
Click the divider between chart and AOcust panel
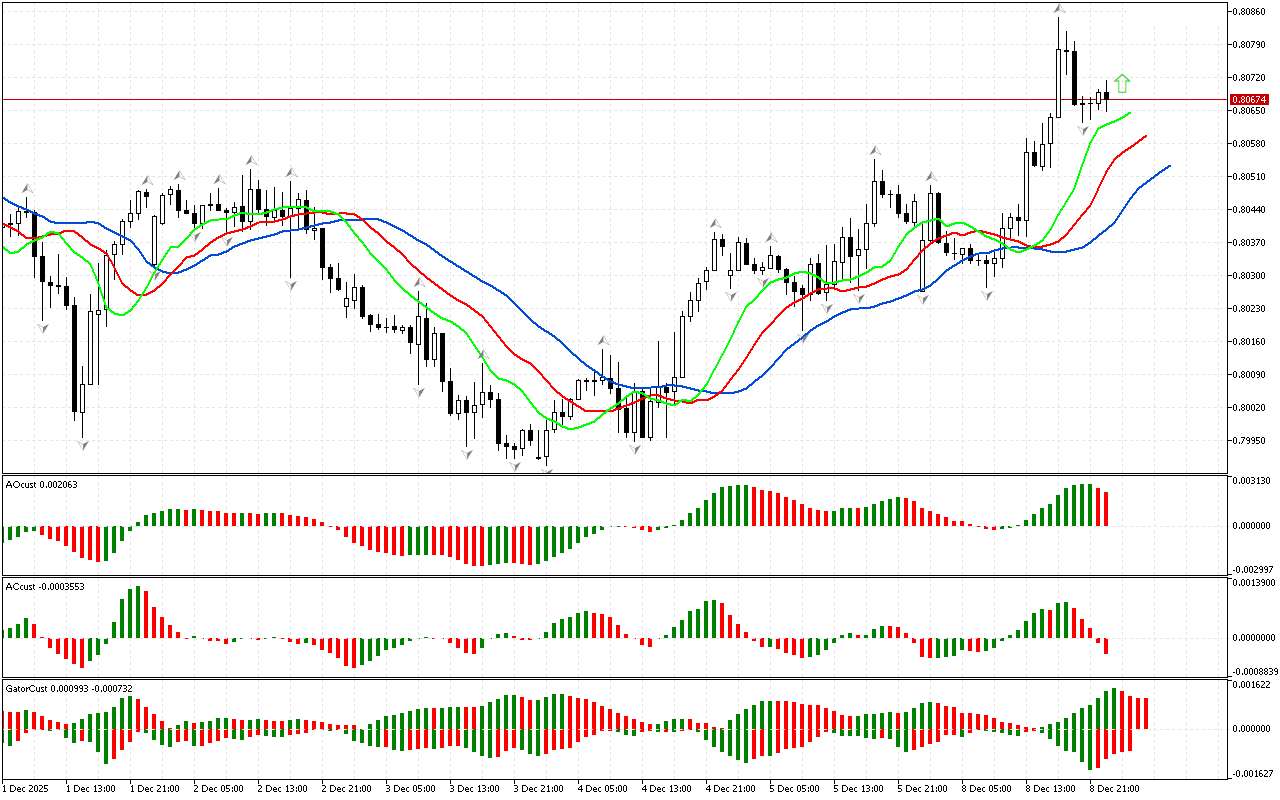612,474
